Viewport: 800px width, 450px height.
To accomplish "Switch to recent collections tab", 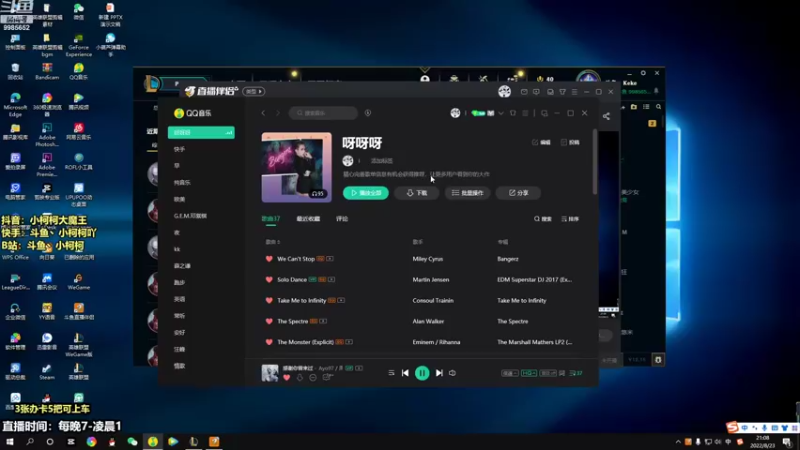I will click(x=308, y=219).
